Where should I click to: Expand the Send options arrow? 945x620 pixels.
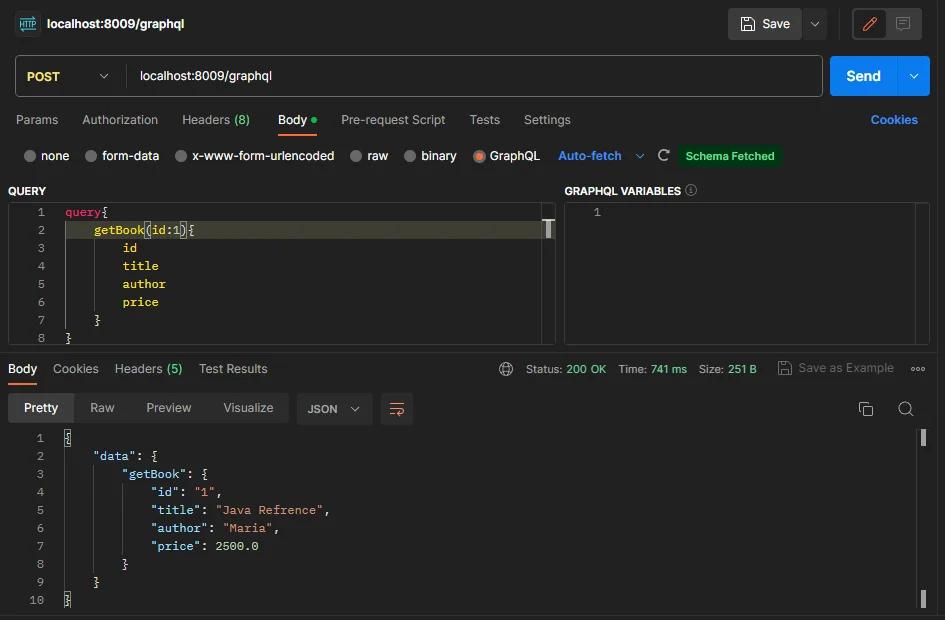pos(914,76)
